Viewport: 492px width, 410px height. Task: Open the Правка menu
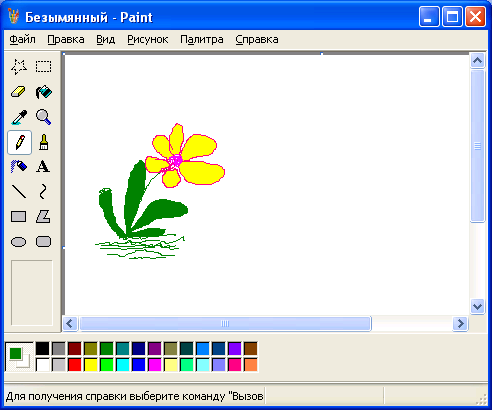[x=66, y=39]
